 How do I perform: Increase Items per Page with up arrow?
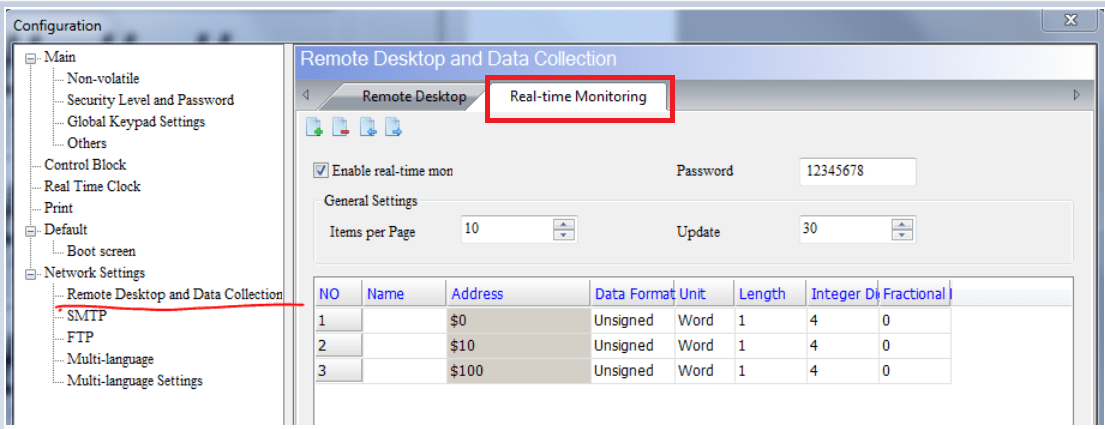point(565,224)
